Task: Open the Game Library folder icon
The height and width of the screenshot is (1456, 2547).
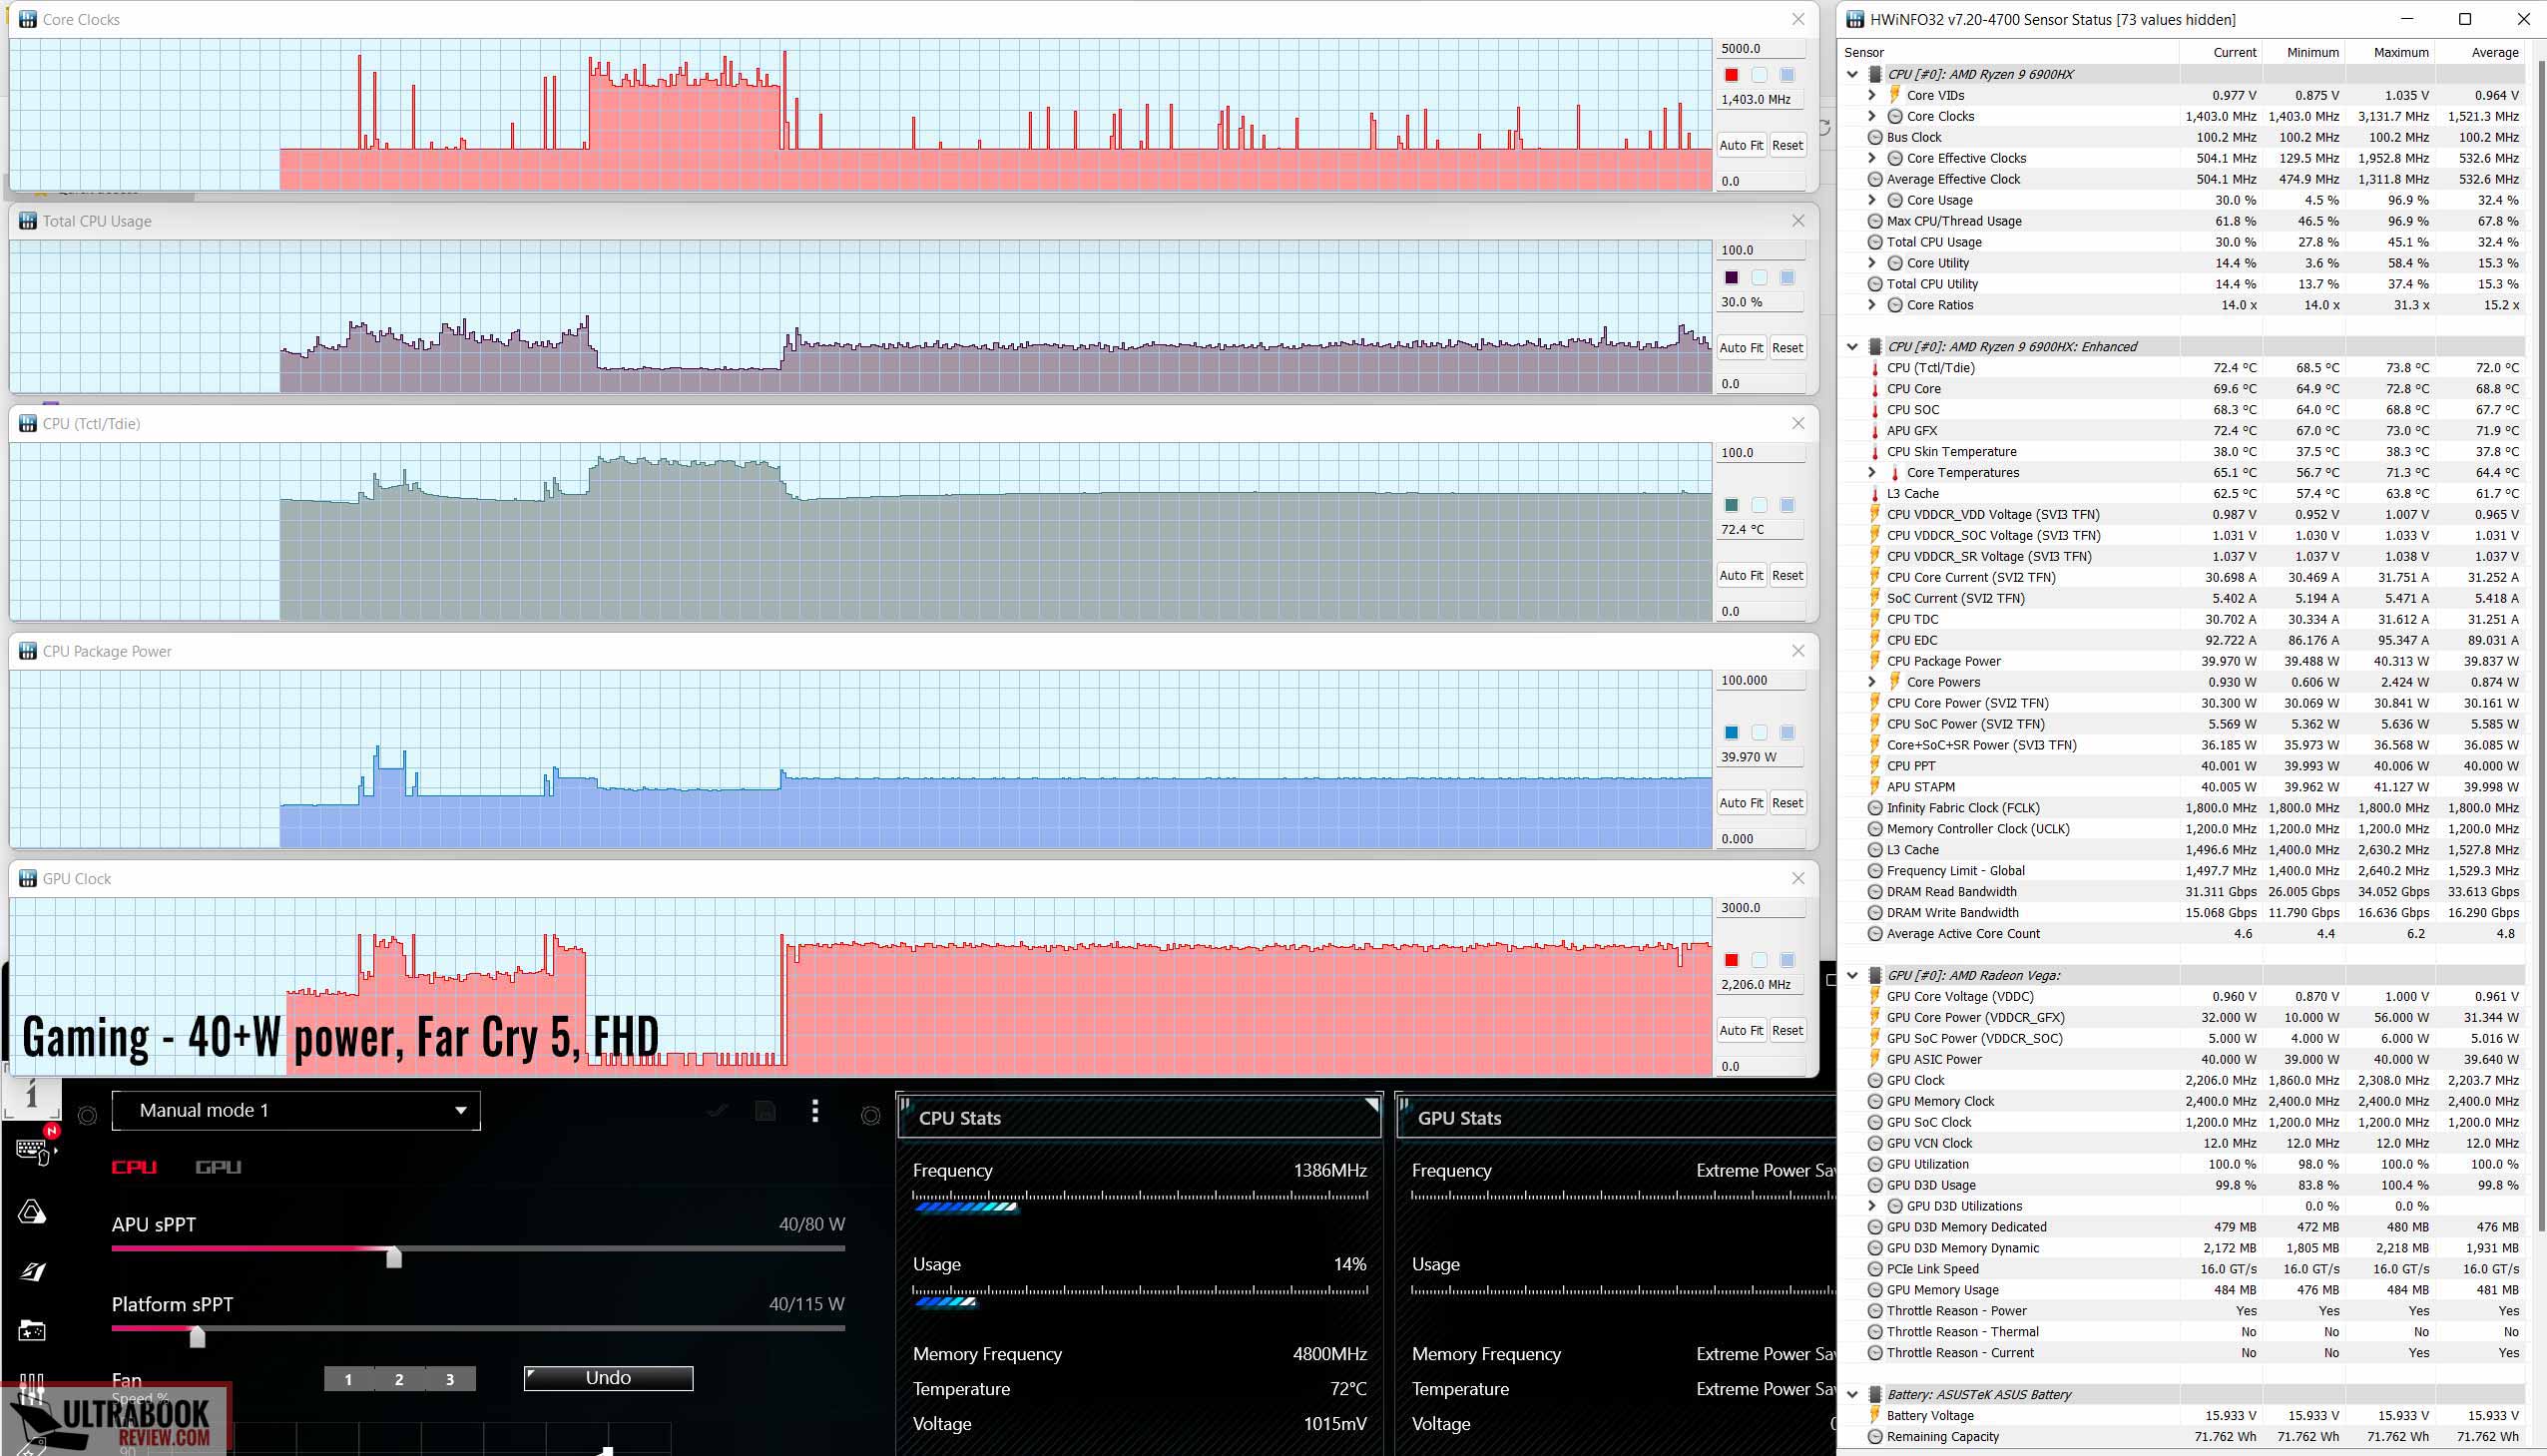Action: pos(32,1330)
